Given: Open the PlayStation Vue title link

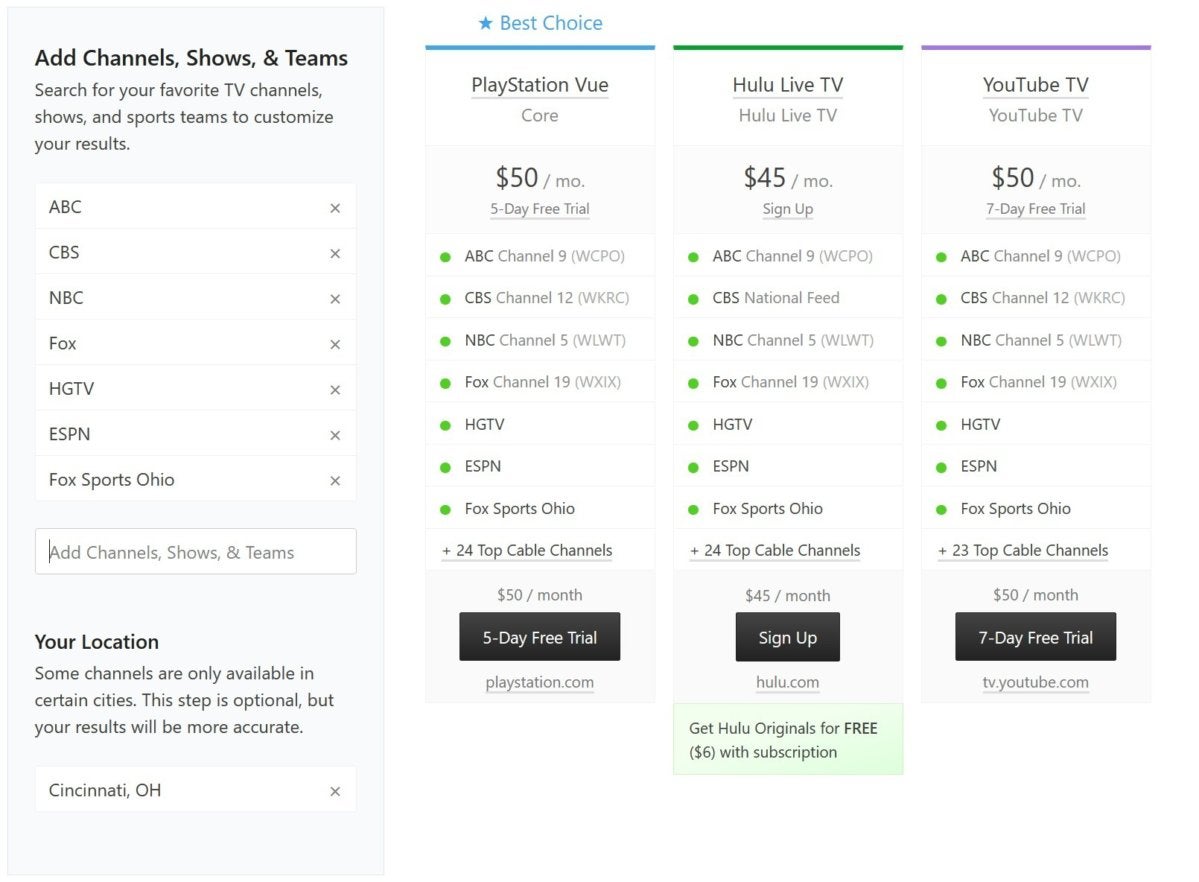Looking at the screenshot, I should click(x=540, y=85).
